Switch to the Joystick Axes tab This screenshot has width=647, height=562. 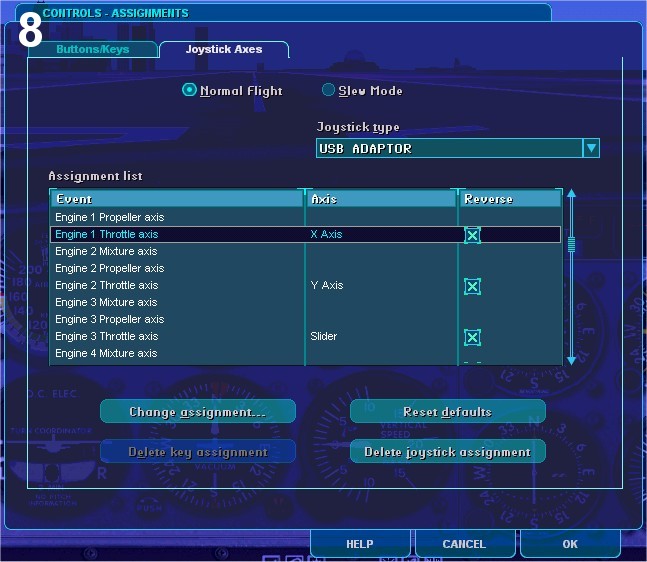224,49
